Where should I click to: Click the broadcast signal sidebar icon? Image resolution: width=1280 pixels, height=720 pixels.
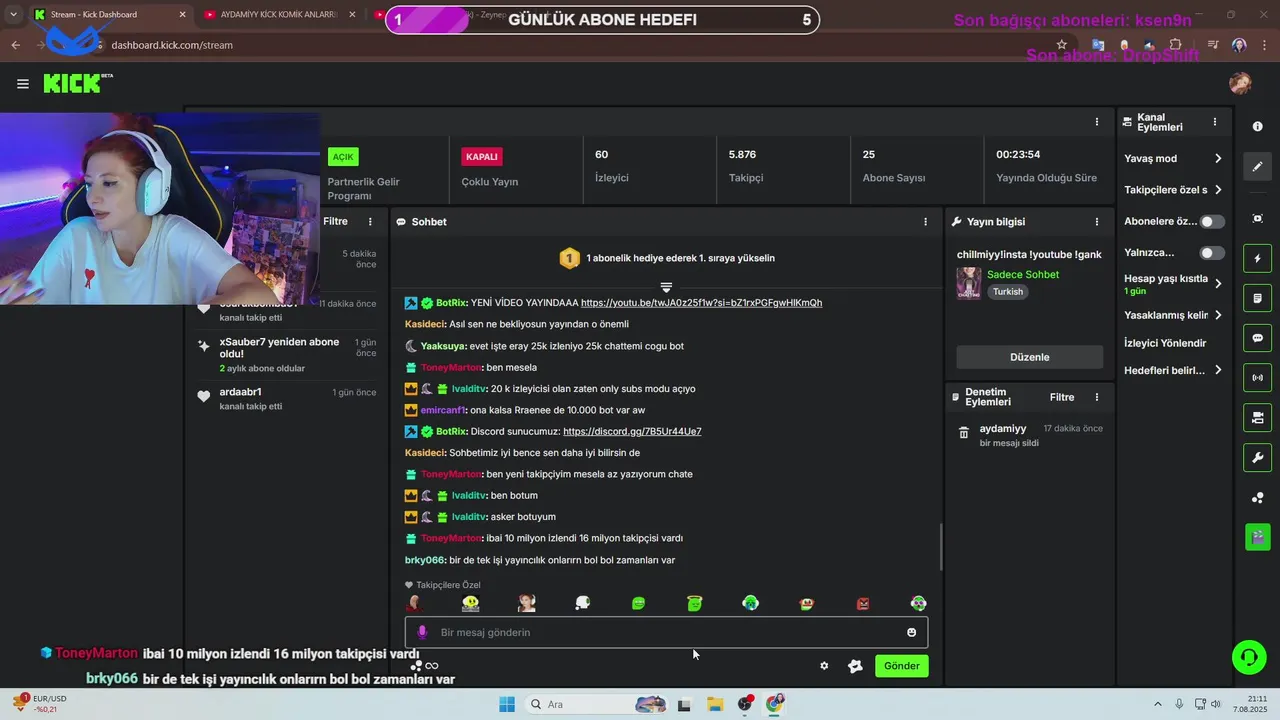(x=1257, y=378)
